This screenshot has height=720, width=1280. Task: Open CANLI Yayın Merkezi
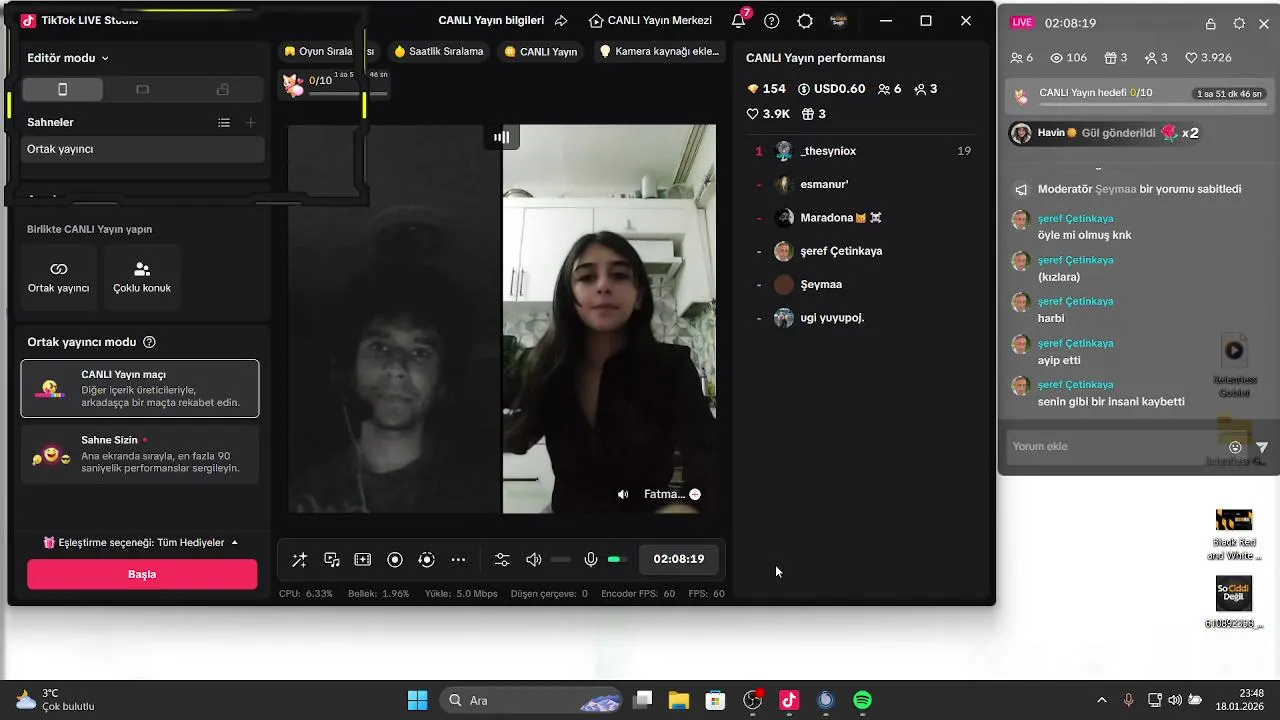pyautogui.click(x=651, y=20)
